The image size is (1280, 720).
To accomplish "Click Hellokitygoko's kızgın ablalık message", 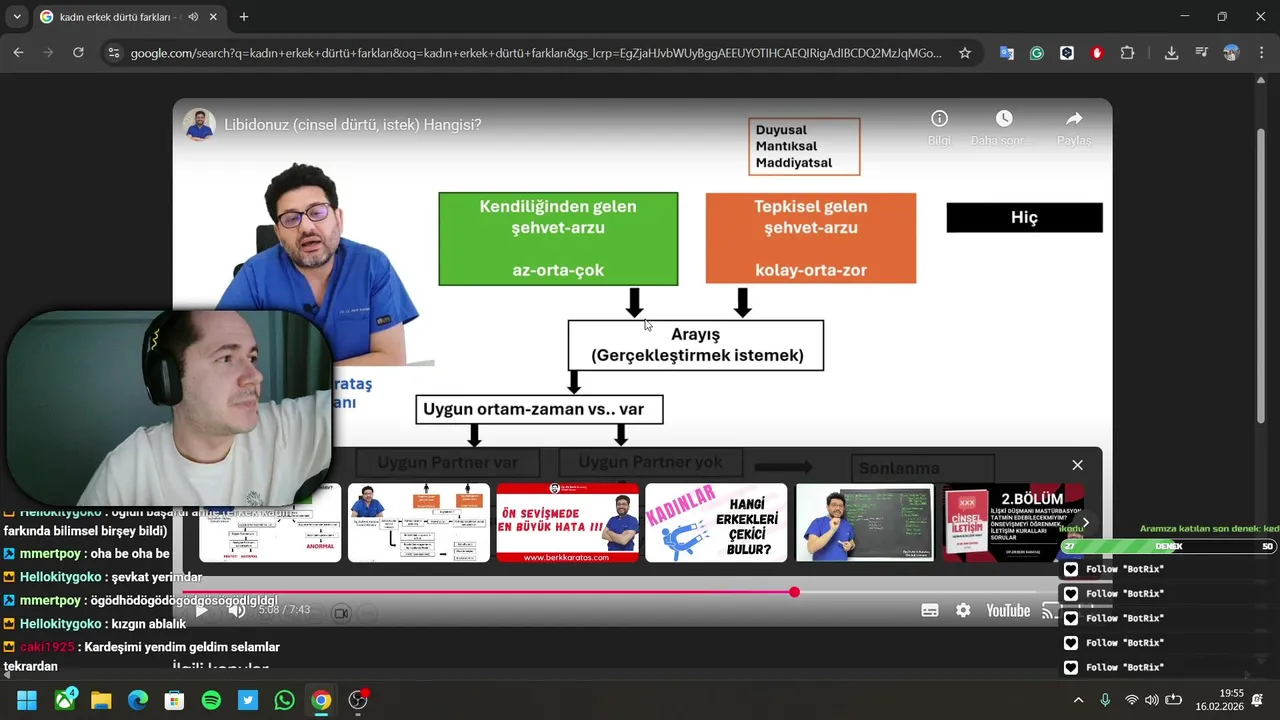I will tap(95, 624).
